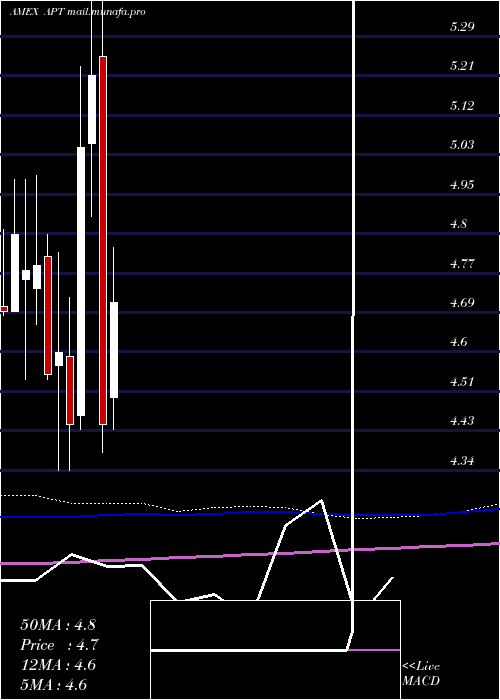This screenshot has height=700, width=500.
Task: Click the 4.77 price axis label
Action: tap(462, 263)
